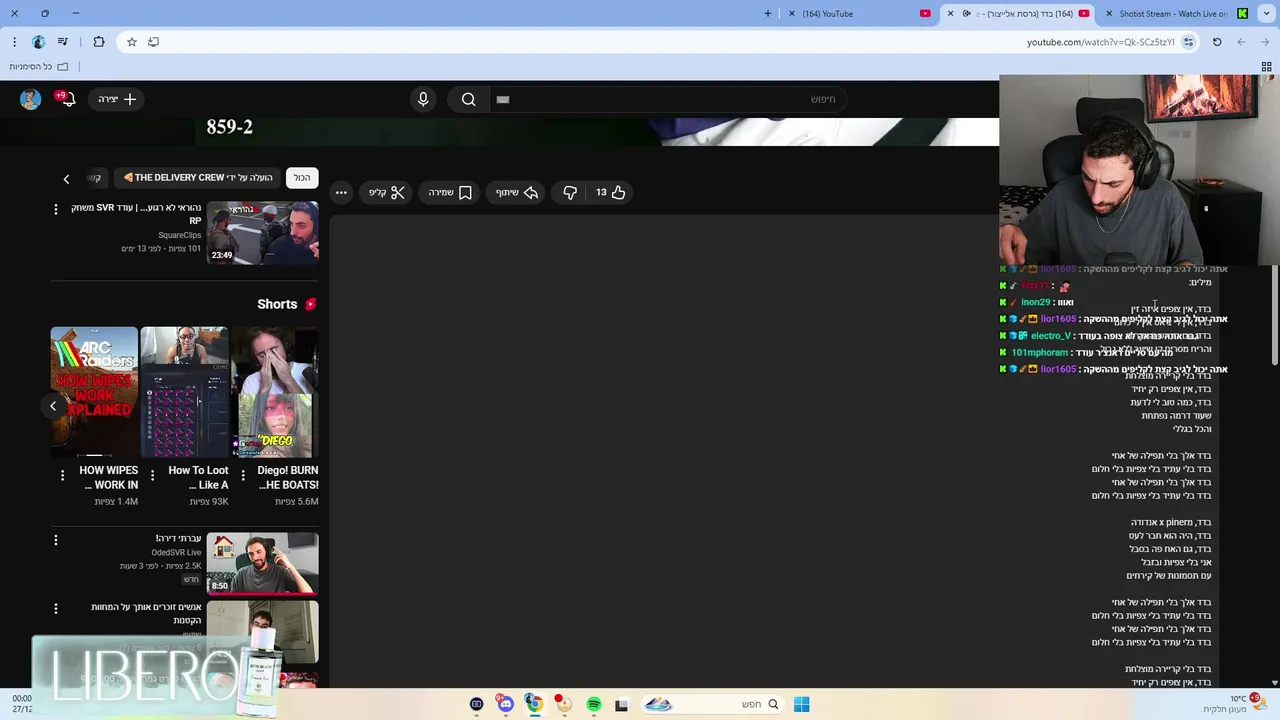The image size is (1280, 720).
Task: Create a clip with the scissors קליפ button
Action: (386, 192)
